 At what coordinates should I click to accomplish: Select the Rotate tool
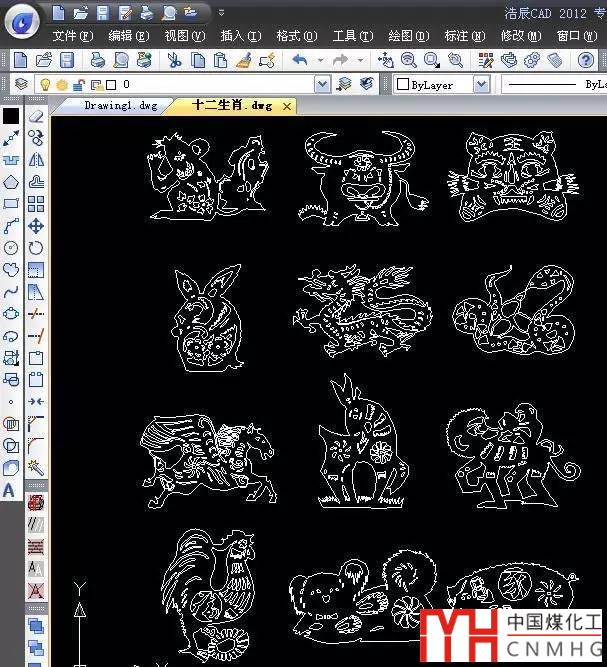tap(36, 248)
